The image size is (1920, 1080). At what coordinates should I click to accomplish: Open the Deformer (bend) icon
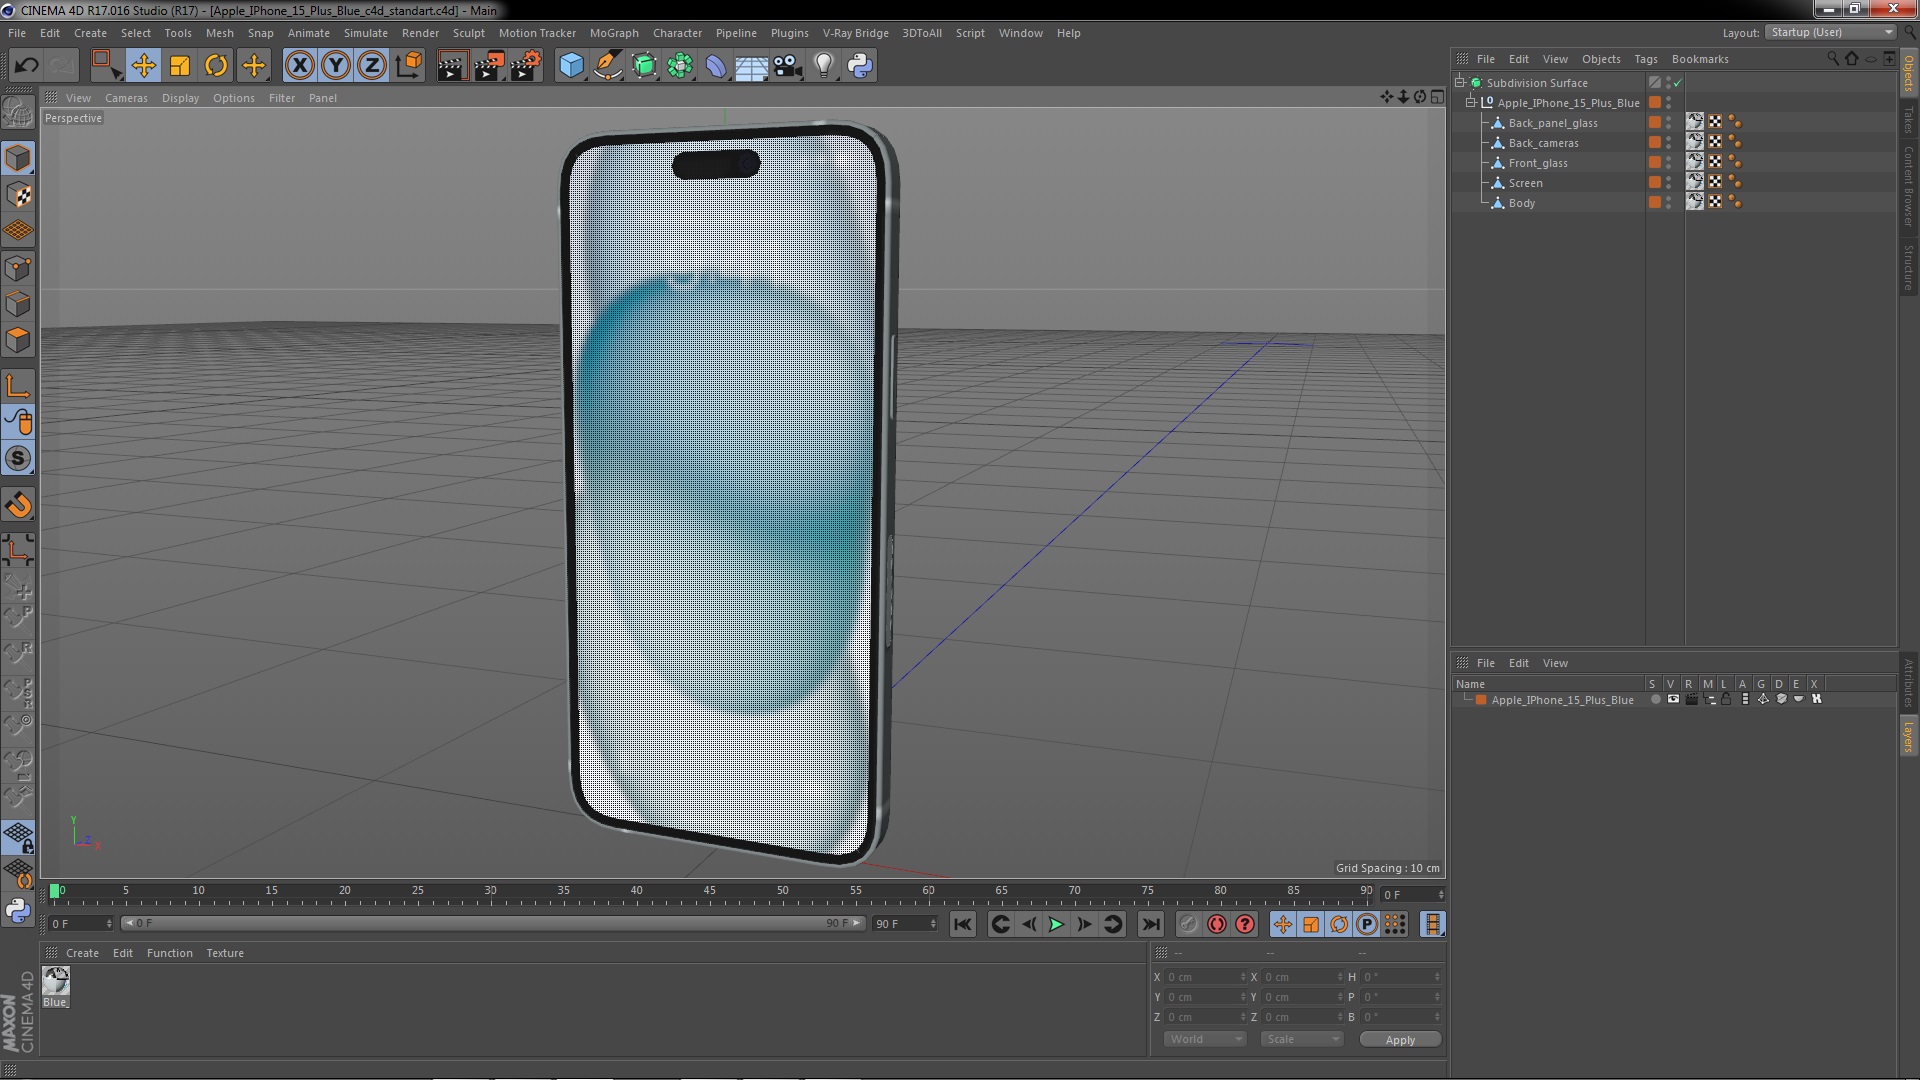click(x=716, y=66)
